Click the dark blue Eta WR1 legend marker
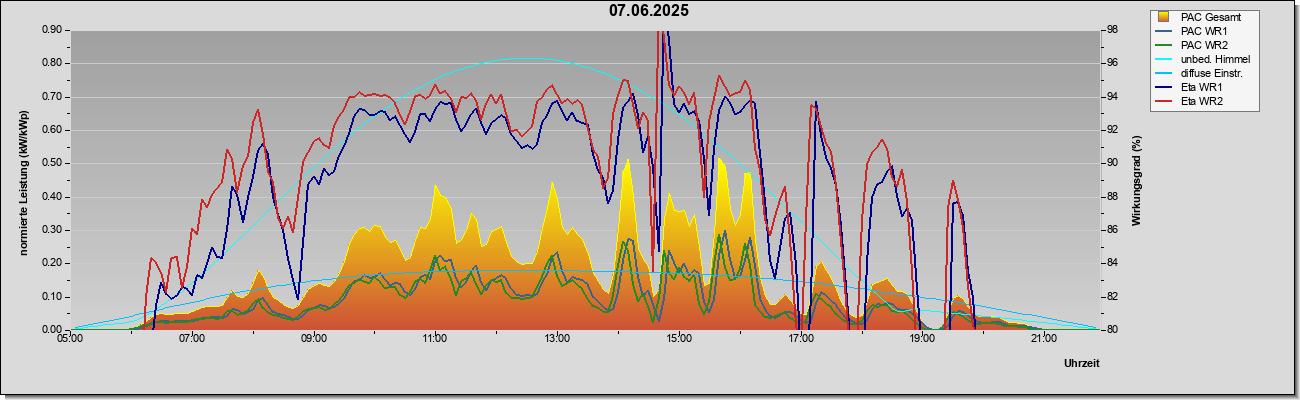This screenshot has width=1300, height=400. 1164,87
